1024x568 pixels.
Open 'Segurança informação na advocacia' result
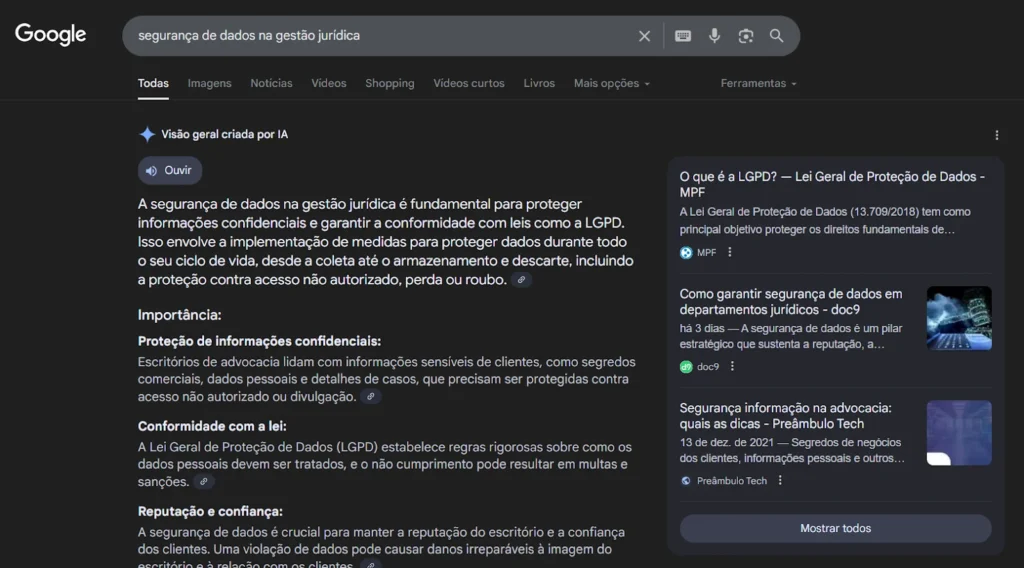click(785, 416)
